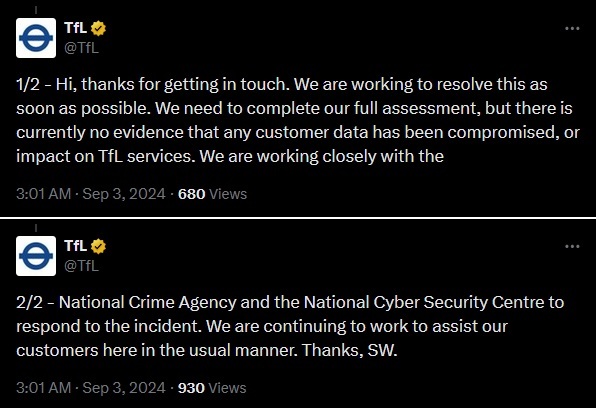Click thread connector line above second avatar
596x408 pixels.
pos(36,228)
